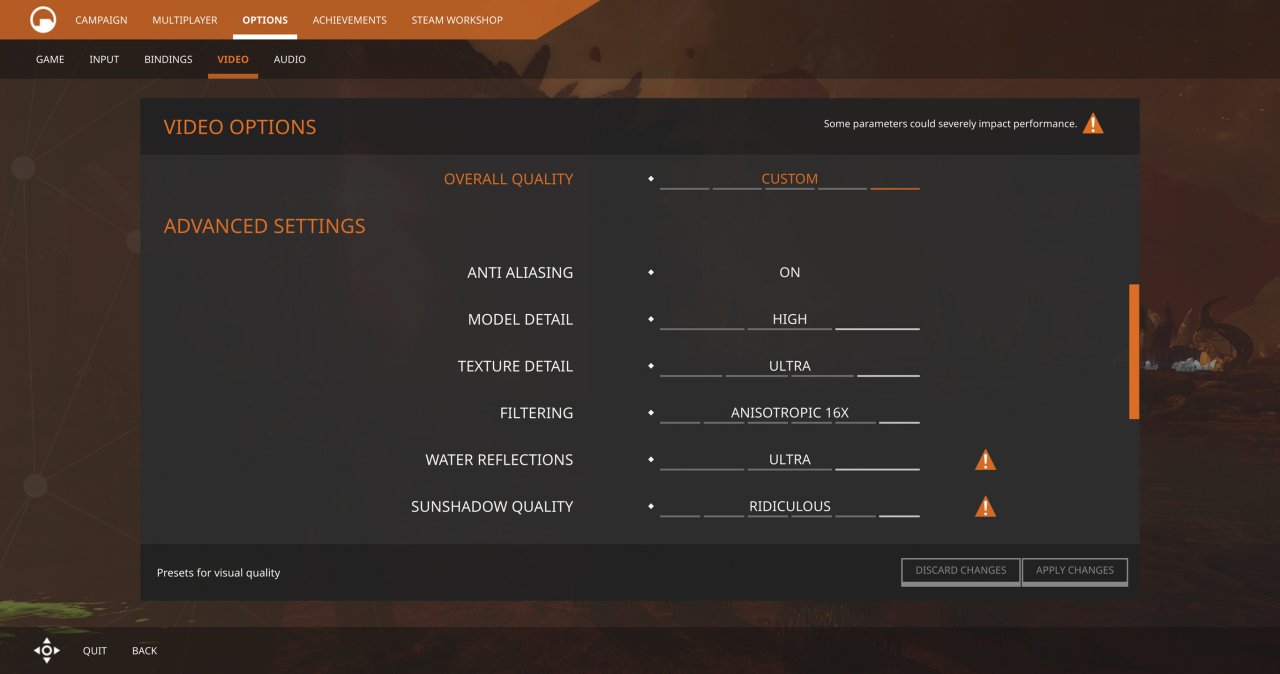The height and width of the screenshot is (674, 1280).
Task: Click the Texture Detail label
Action: pyautogui.click(x=515, y=366)
